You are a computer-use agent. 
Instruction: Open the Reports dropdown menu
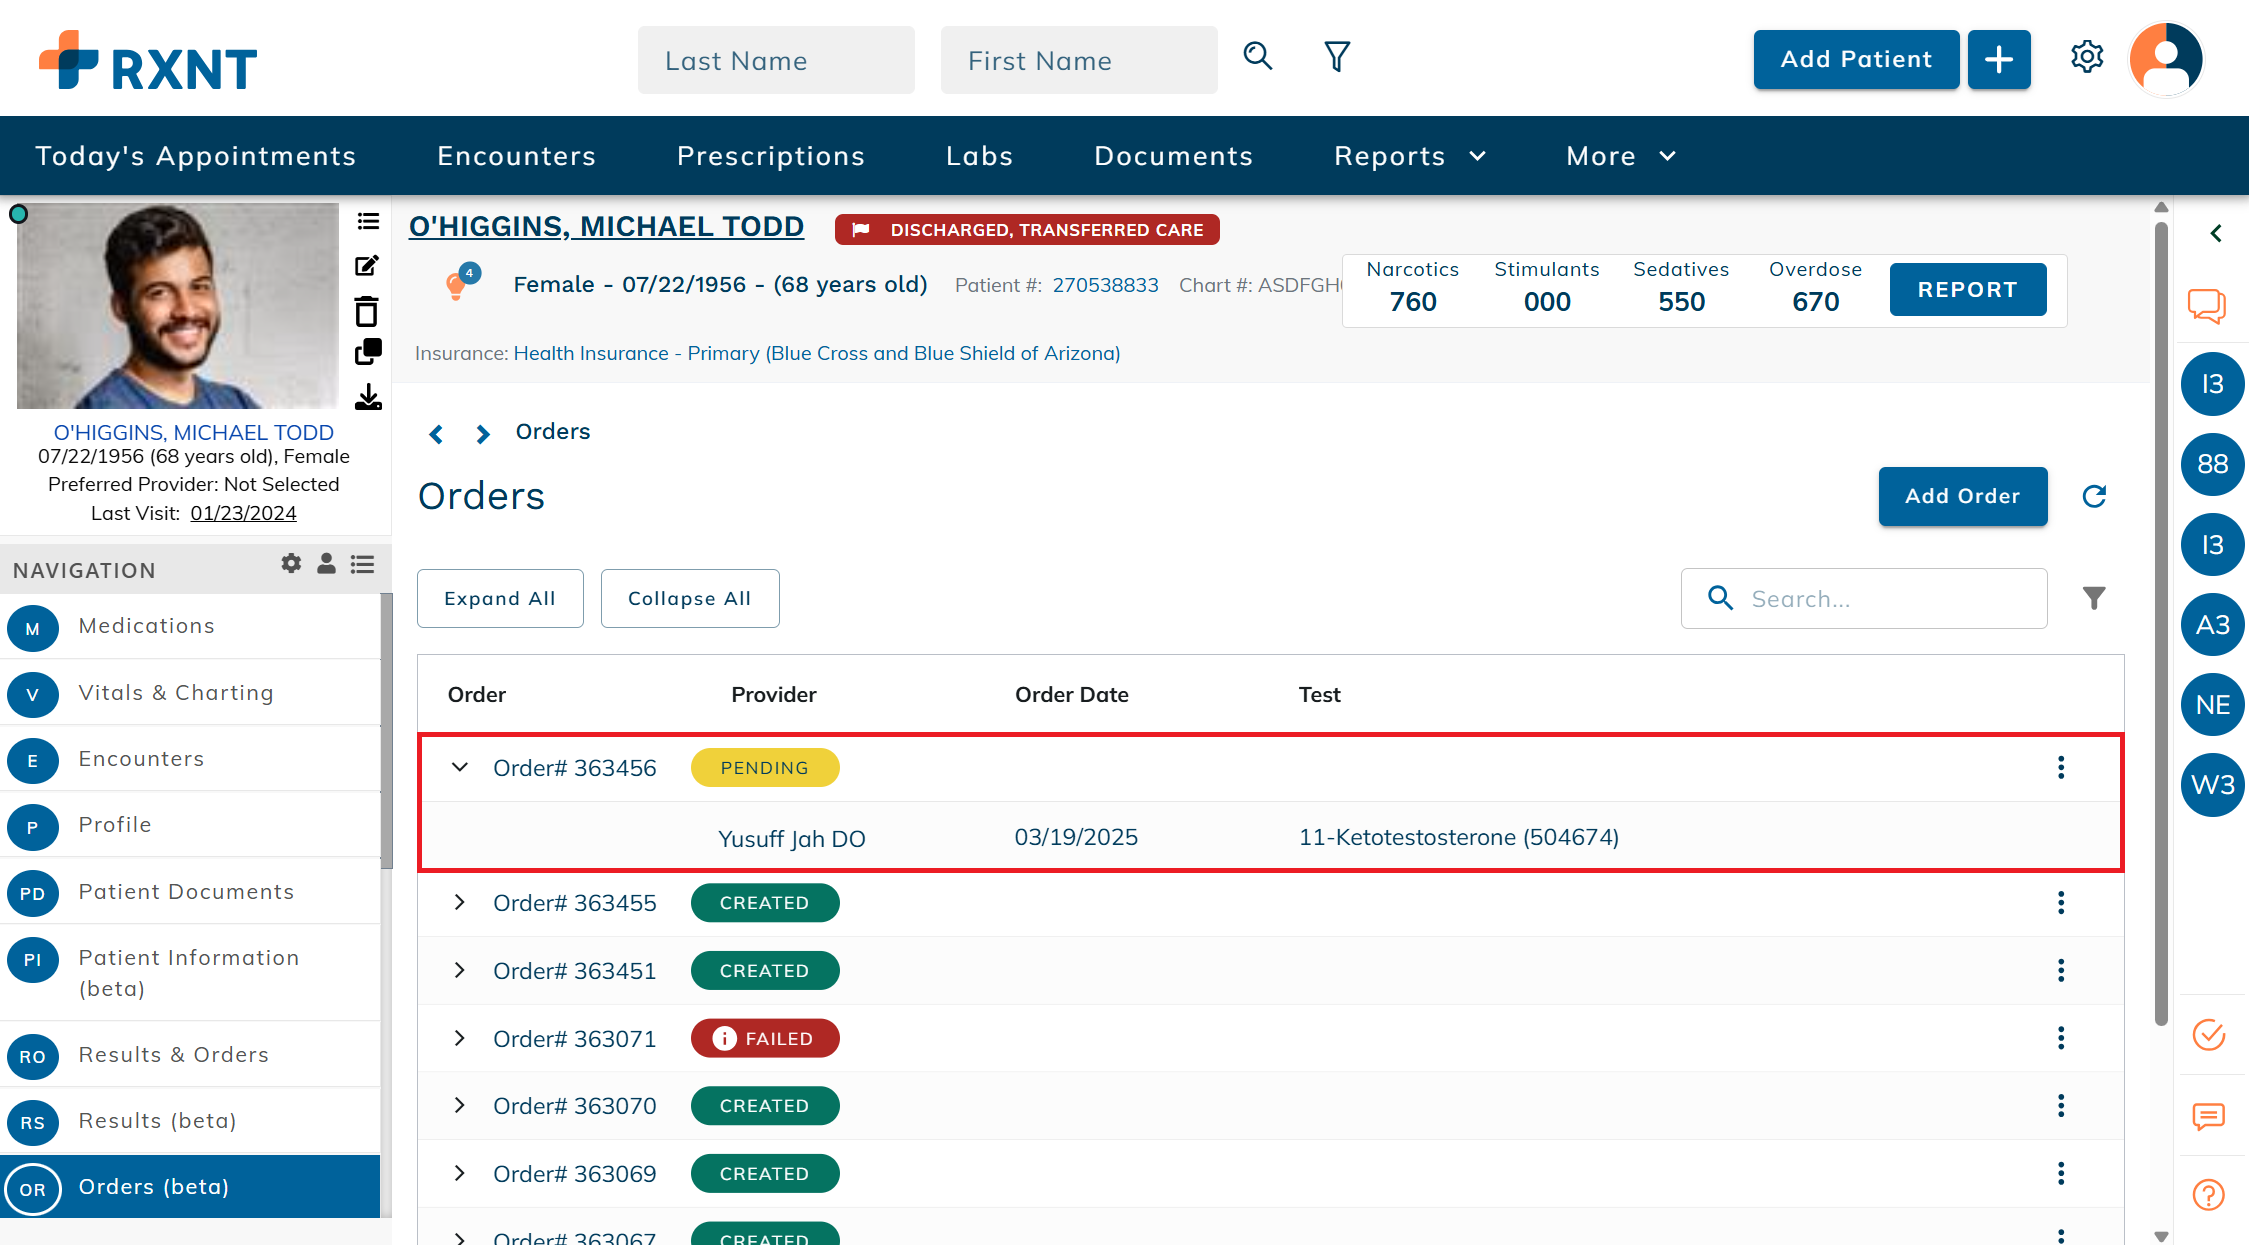(1410, 156)
